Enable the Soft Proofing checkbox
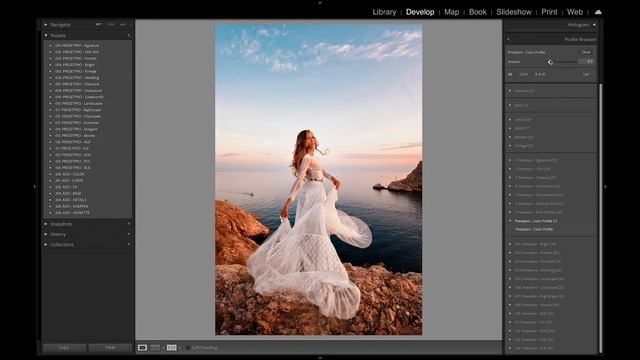The height and width of the screenshot is (360, 640). (x=188, y=348)
